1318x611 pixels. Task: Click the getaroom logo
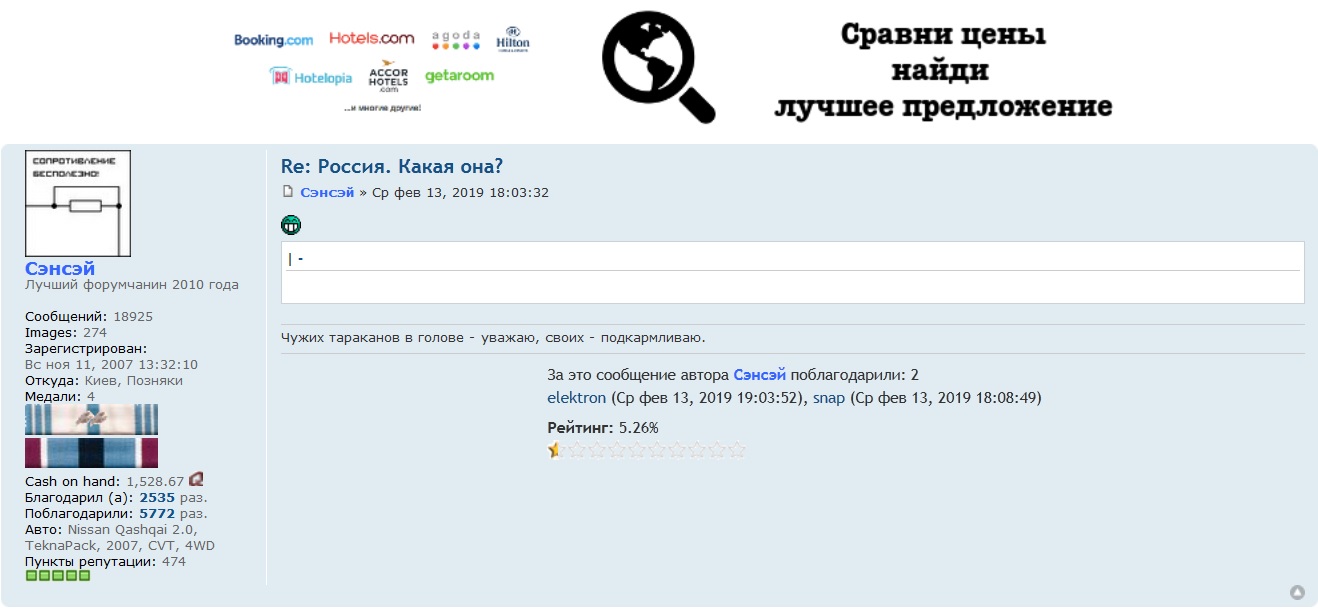pyautogui.click(x=459, y=76)
